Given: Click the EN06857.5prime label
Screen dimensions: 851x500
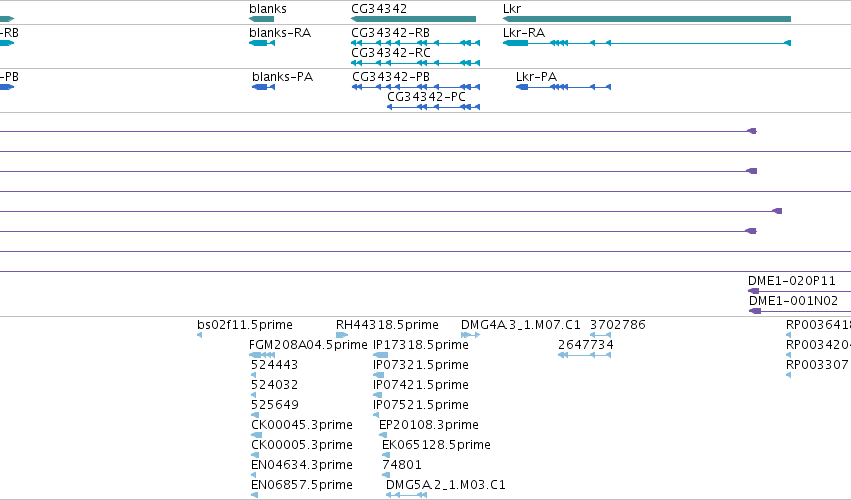Looking at the screenshot, I should pyautogui.click(x=302, y=485).
